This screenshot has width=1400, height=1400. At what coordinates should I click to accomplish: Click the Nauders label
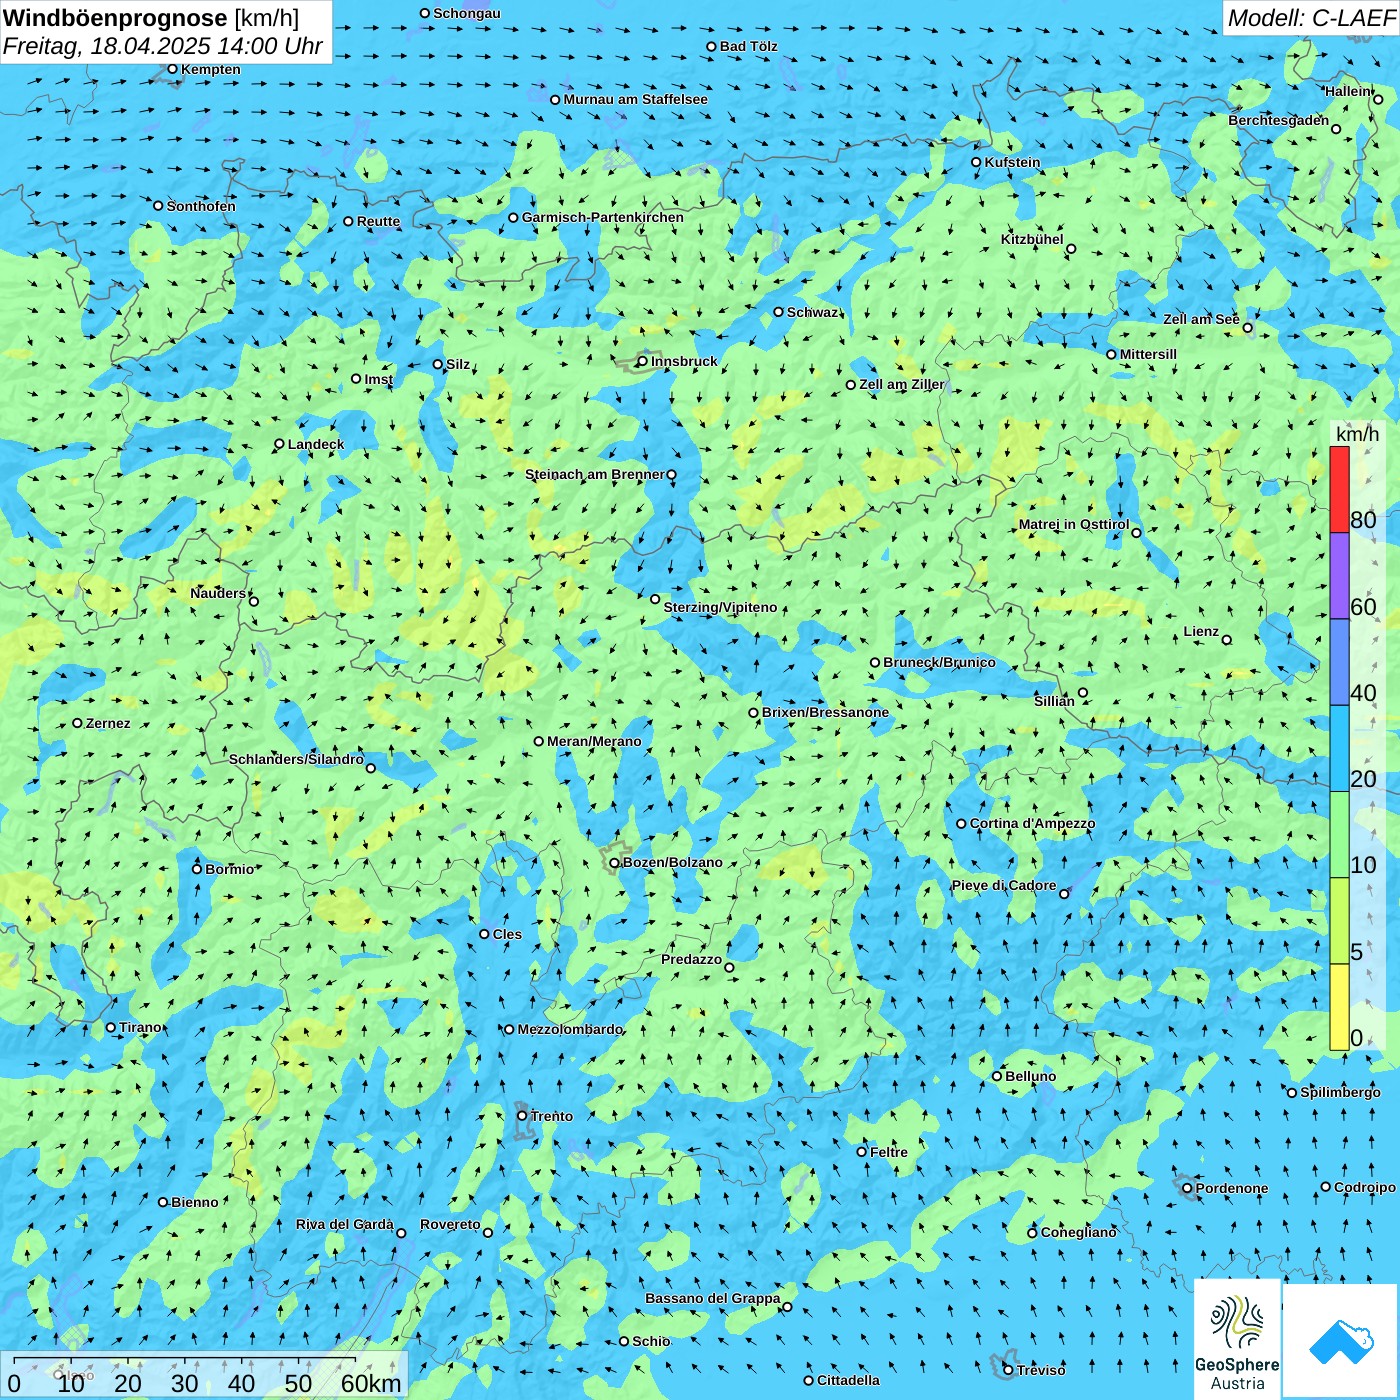click(218, 593)
